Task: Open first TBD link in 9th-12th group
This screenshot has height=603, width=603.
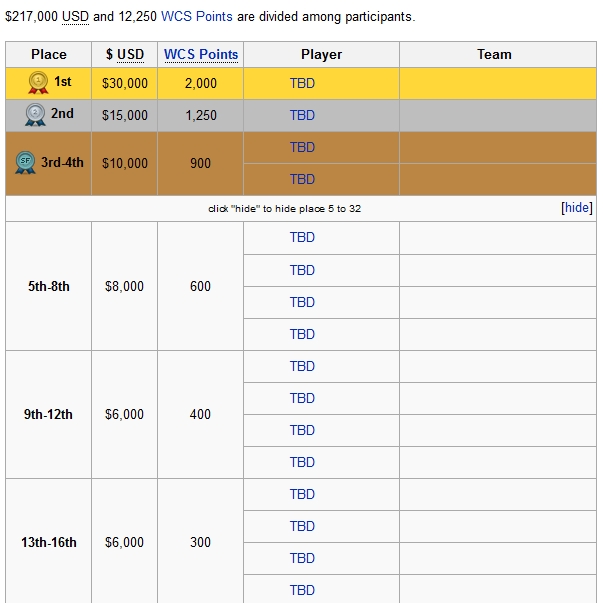Action: click(302, 366)
